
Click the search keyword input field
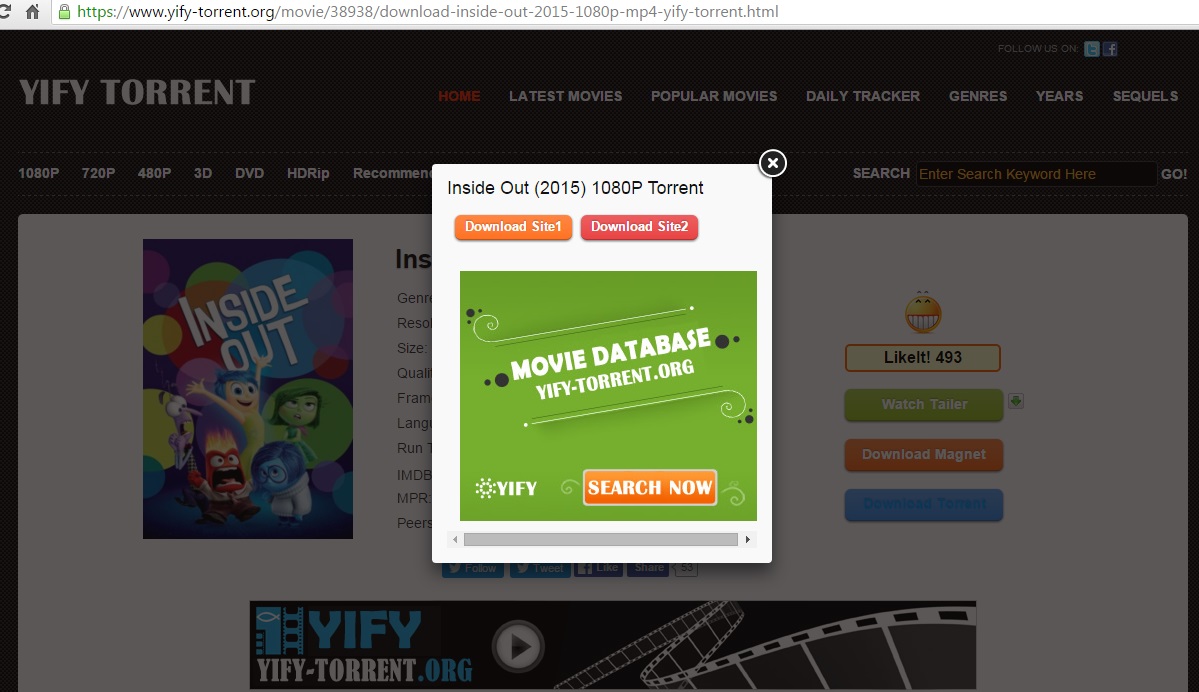click(x=1036, y=174)
